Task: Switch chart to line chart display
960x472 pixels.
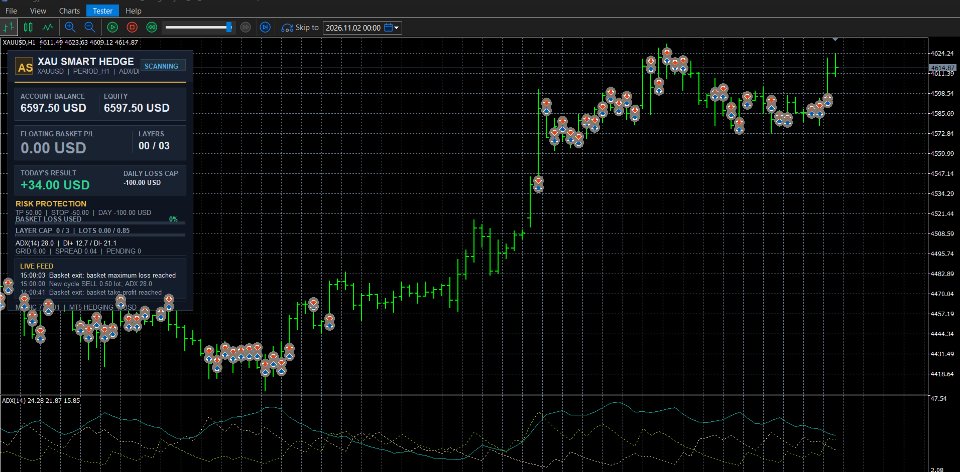Action: pyautogui.click(x=48, y=27)
